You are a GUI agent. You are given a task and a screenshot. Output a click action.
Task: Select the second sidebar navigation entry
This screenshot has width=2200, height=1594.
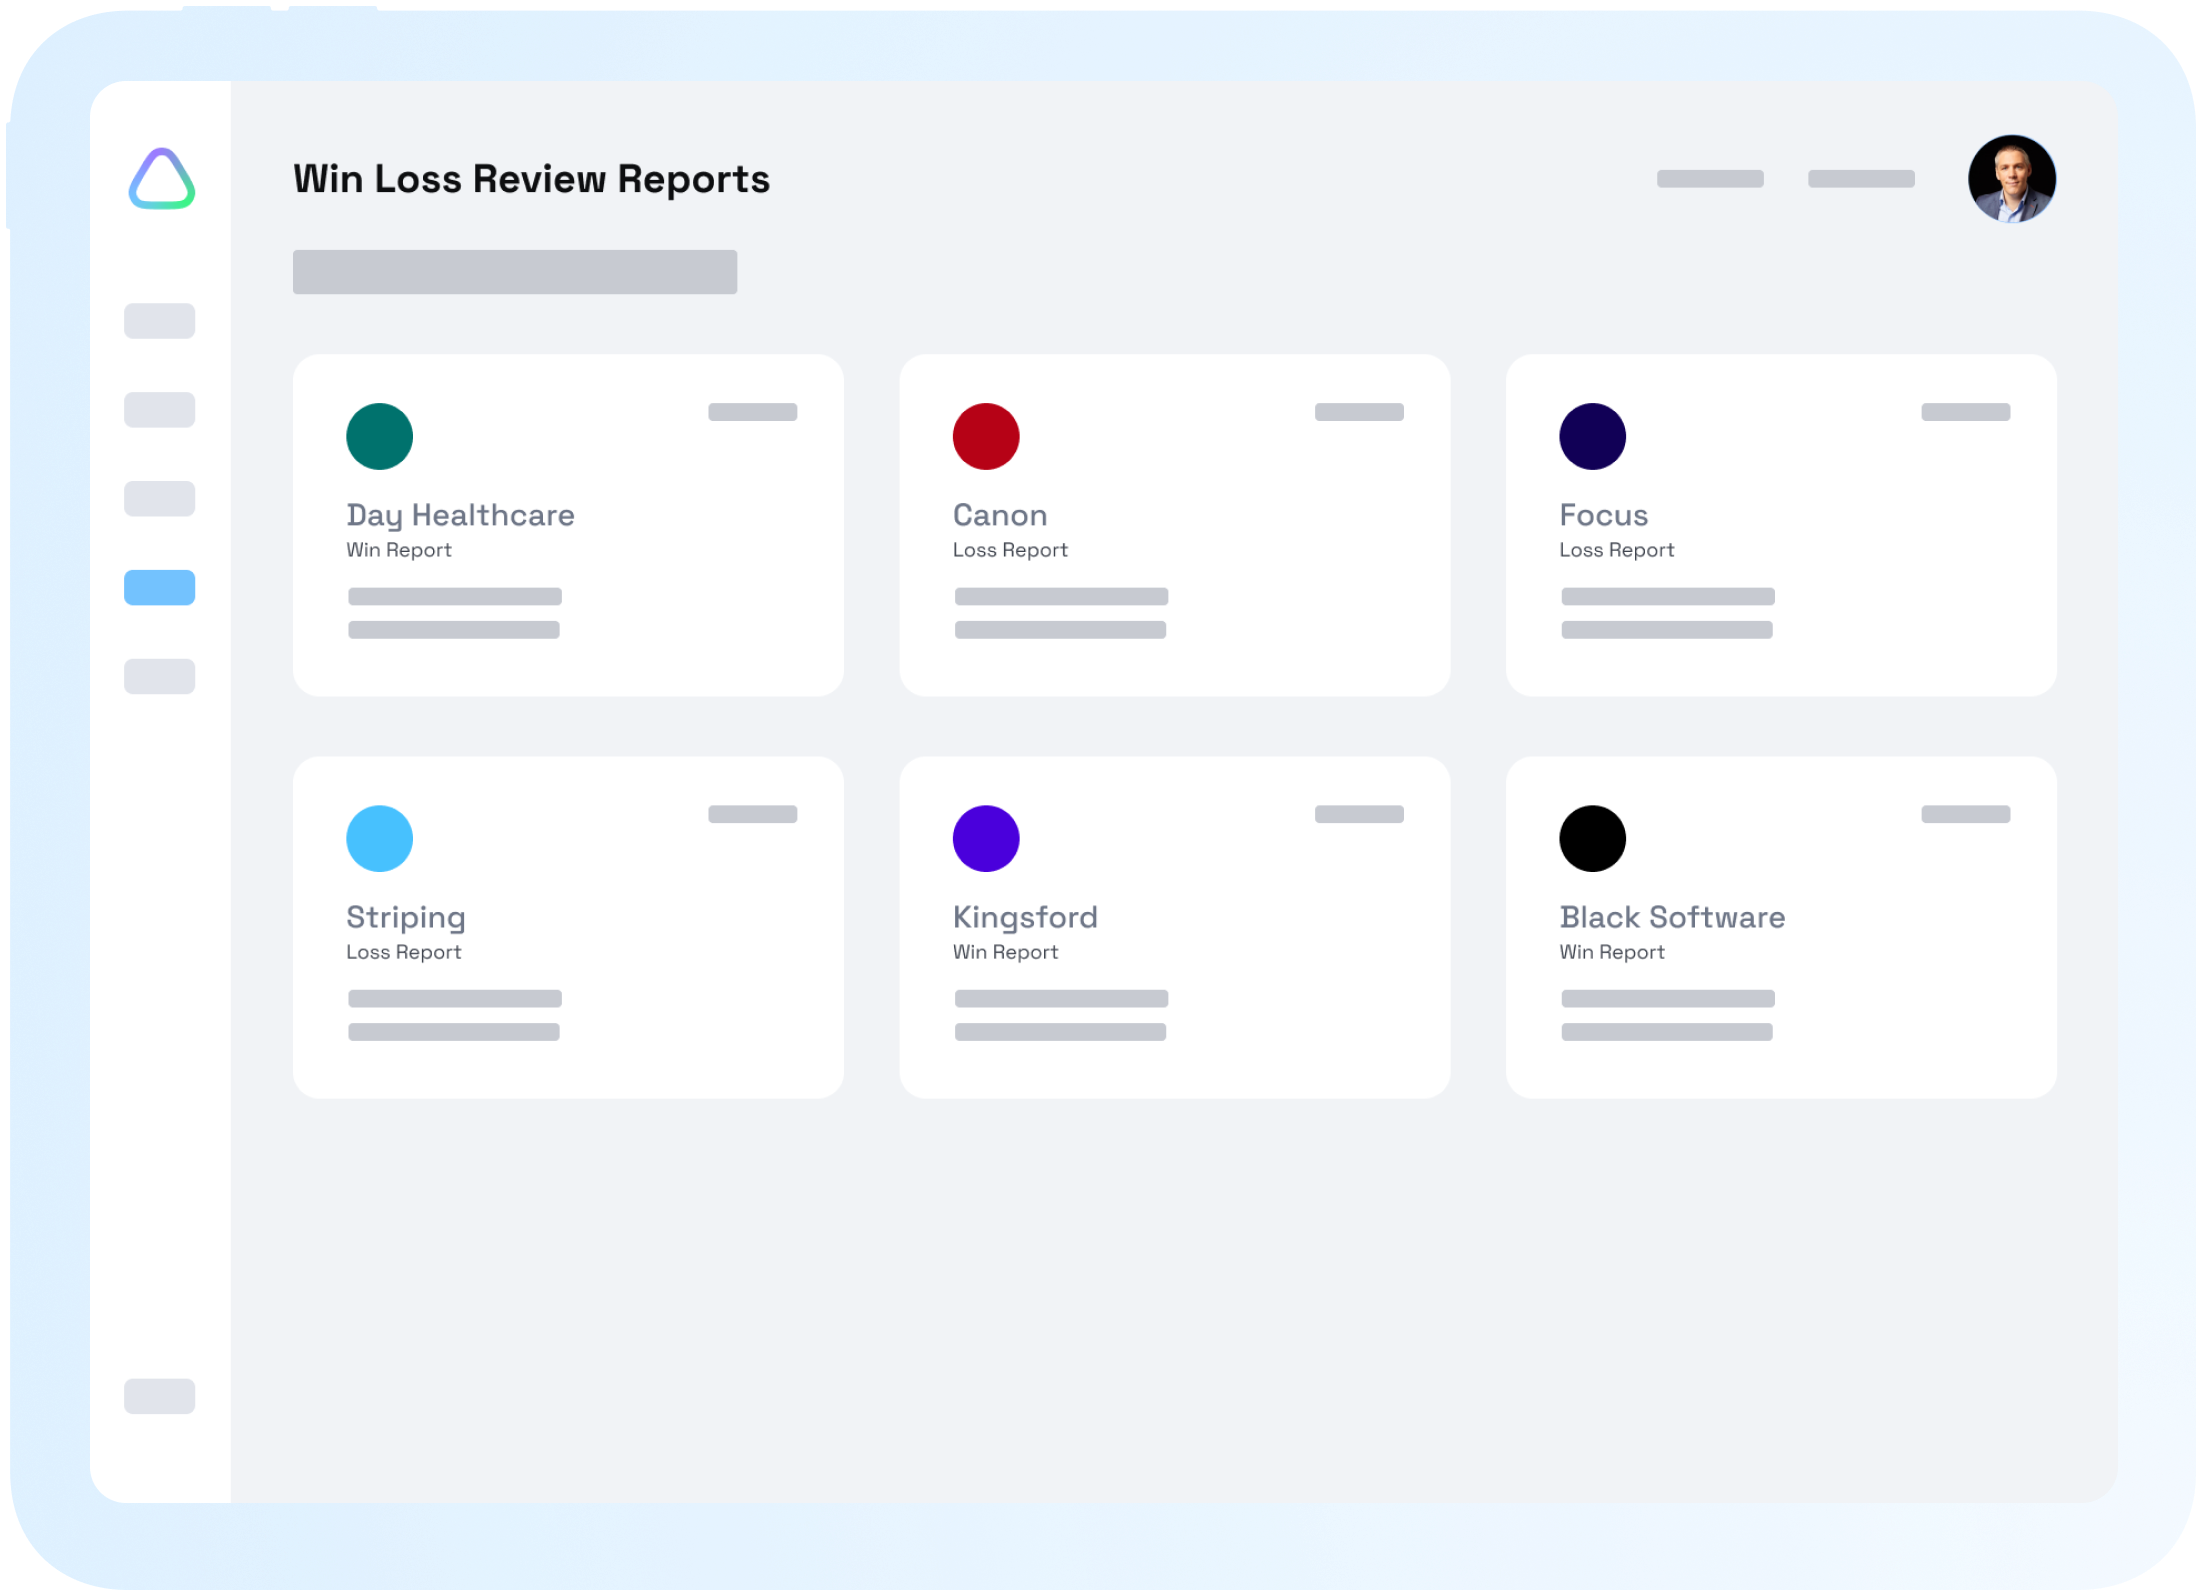159,410
